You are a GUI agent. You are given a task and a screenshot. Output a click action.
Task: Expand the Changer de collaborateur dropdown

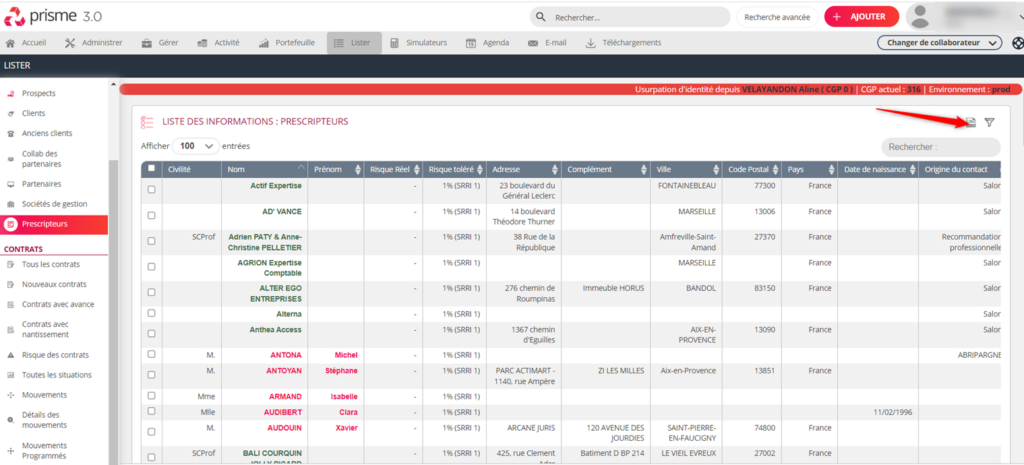(x=939, y=43)
